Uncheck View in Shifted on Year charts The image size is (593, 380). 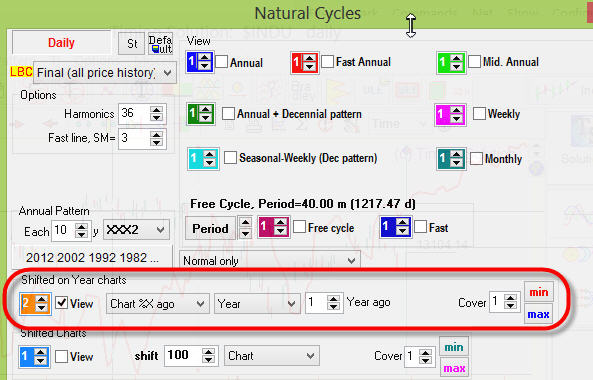62,303
